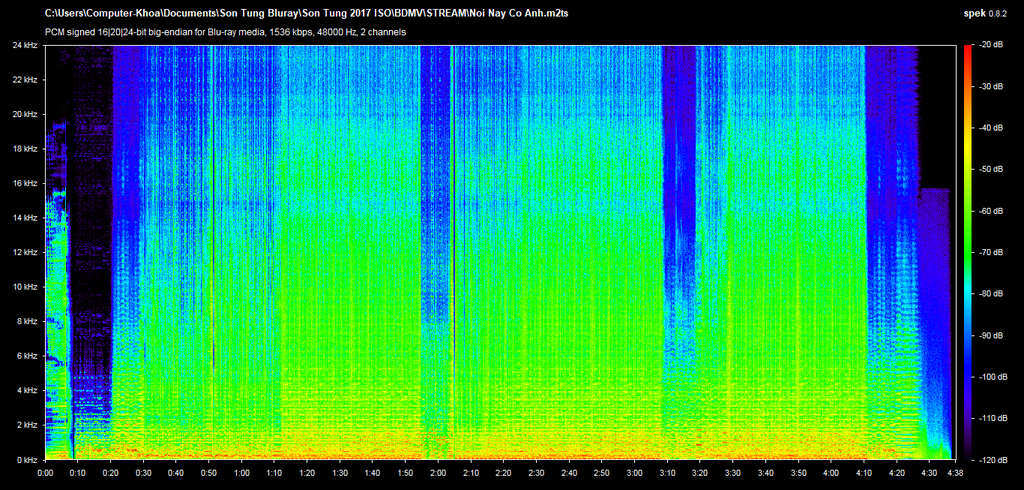Click the 4:30 time axis label
Viewport: 1024px width, 490px height.
click(x=928, y=472)
